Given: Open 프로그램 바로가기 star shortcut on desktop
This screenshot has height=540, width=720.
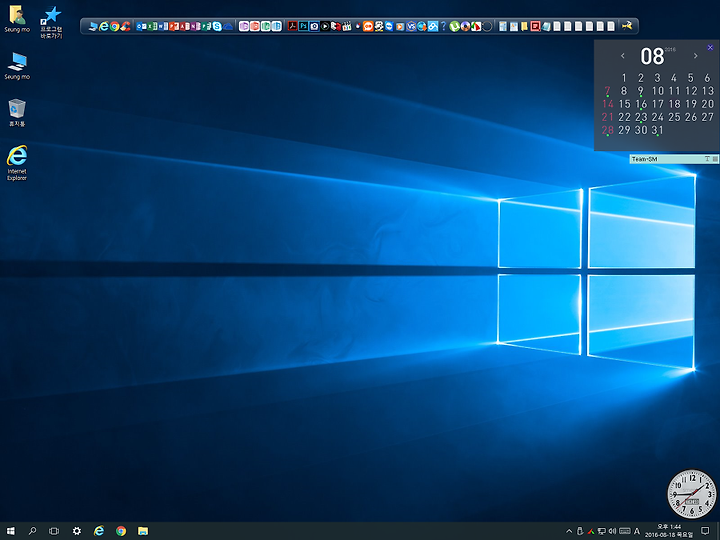Looking at the screenshot, I should click(x=51, y=22).
